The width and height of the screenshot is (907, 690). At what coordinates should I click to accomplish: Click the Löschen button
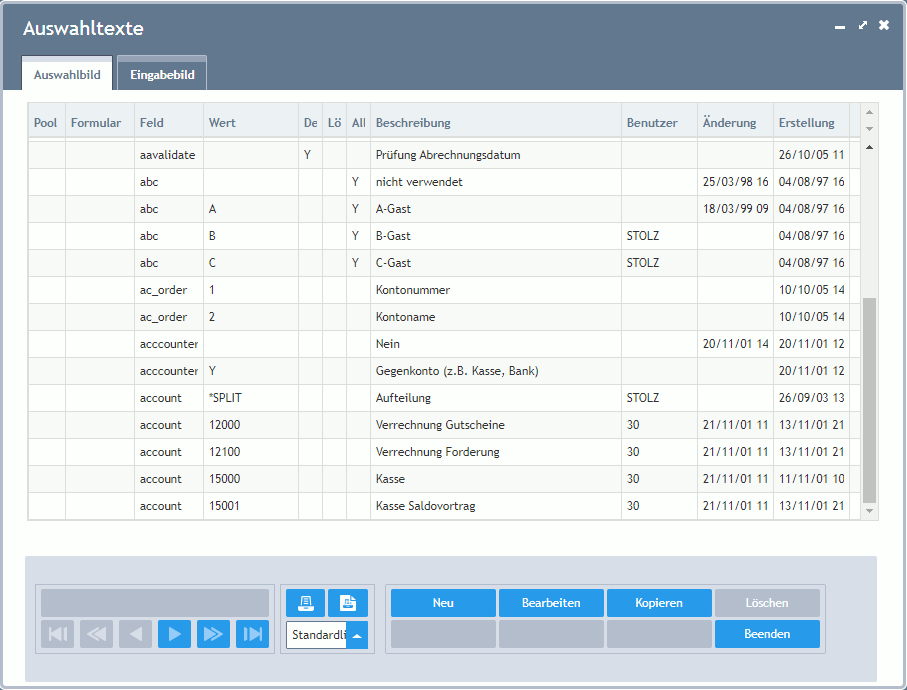coord(767,603)
